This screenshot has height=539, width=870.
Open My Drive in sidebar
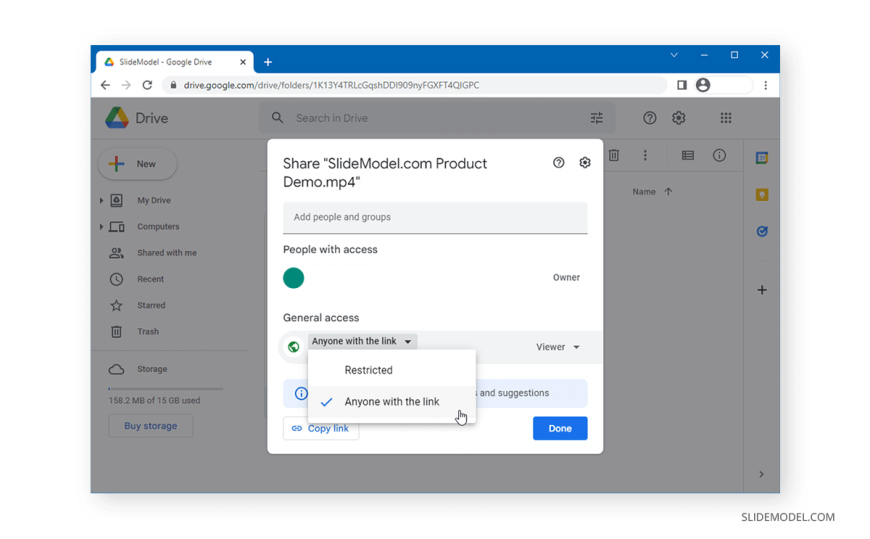tap(154, 200)
